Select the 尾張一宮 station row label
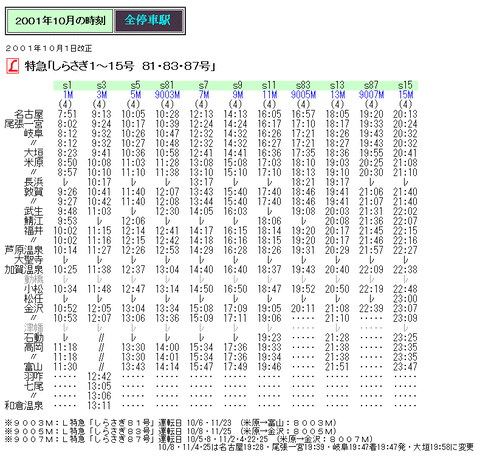 (24, 124)
